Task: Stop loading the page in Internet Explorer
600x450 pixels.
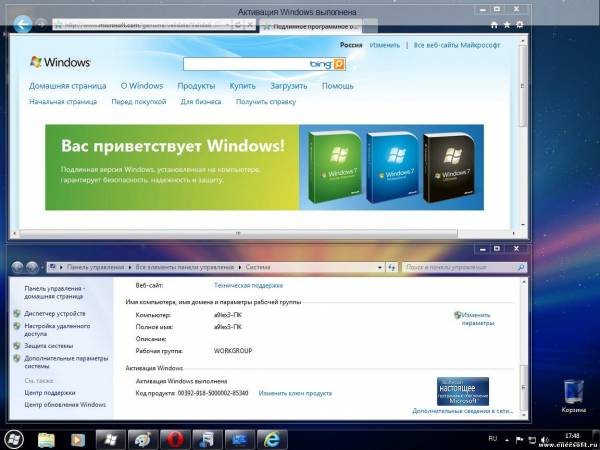Action: tap(249, 25)
